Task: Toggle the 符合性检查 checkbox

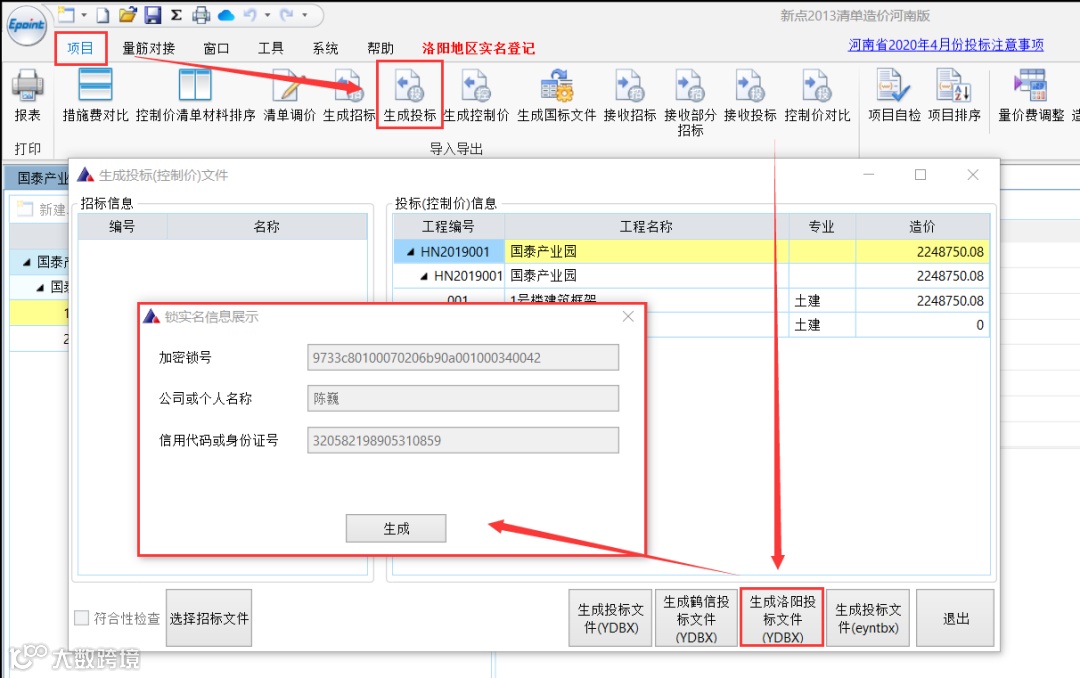Action: pyautogui.click(x=81, y=618)
